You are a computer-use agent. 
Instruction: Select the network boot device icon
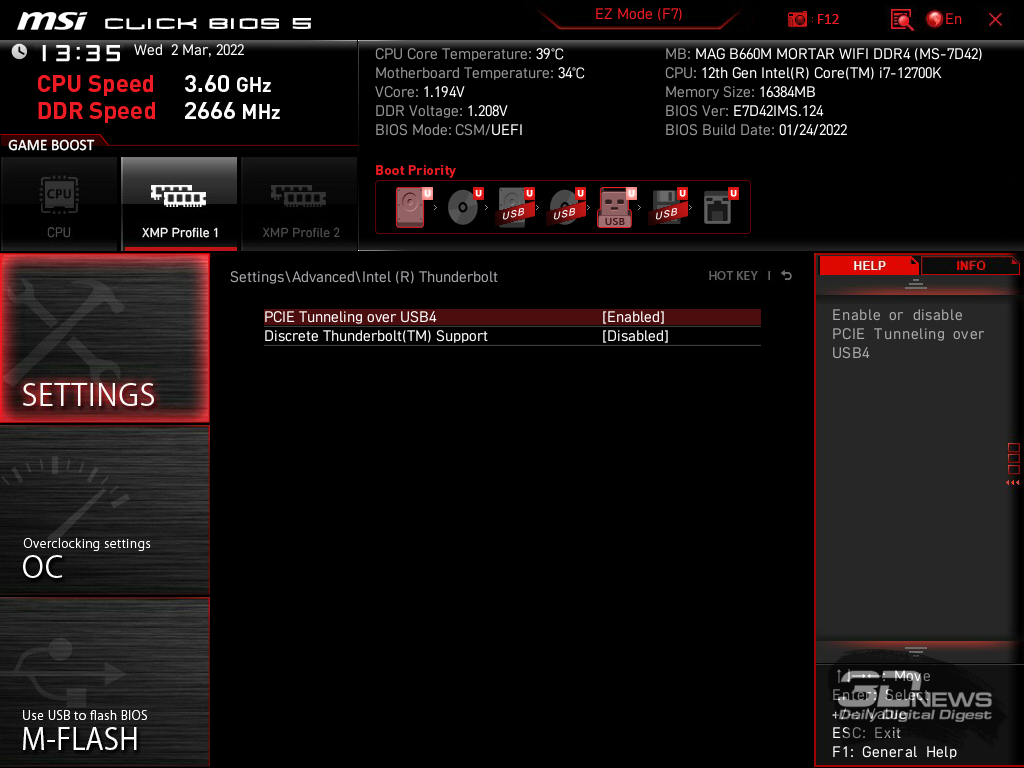(719, 207)
